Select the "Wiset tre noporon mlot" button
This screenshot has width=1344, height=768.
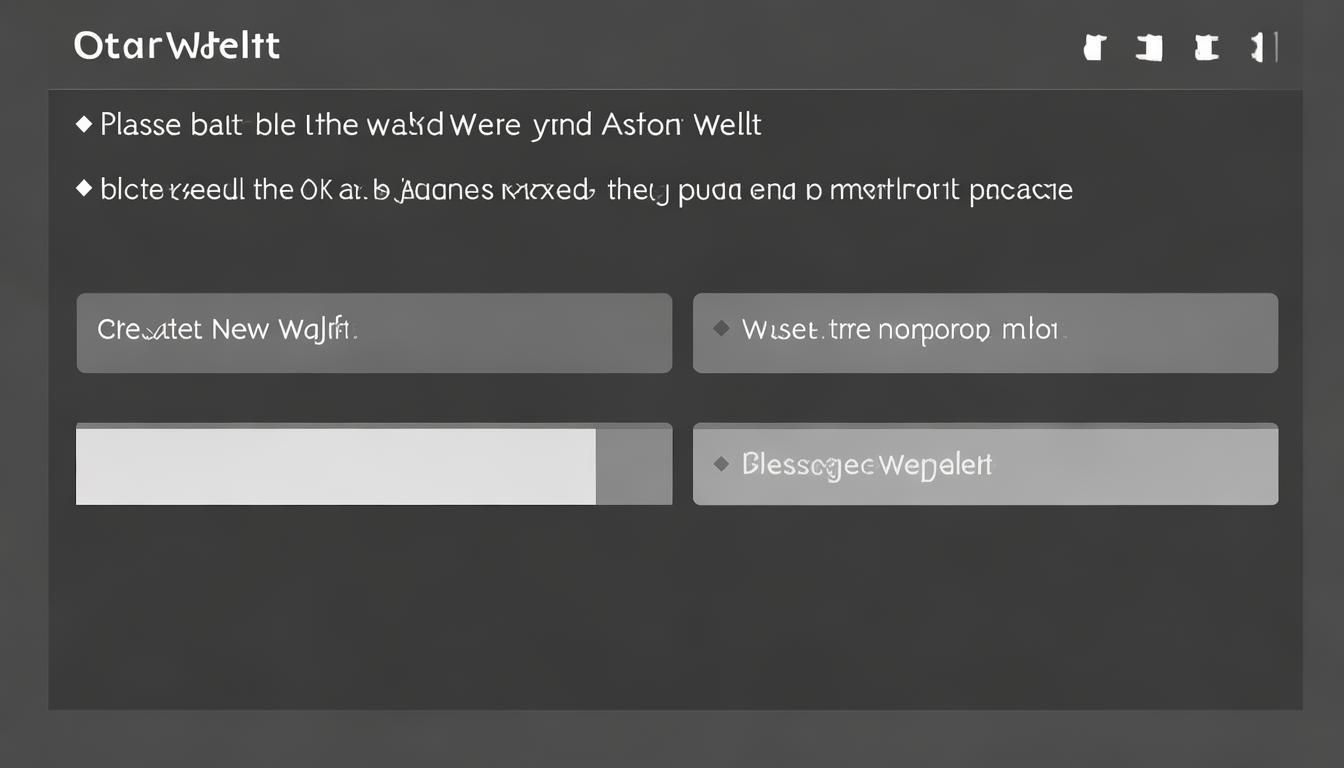pos(985,333)
